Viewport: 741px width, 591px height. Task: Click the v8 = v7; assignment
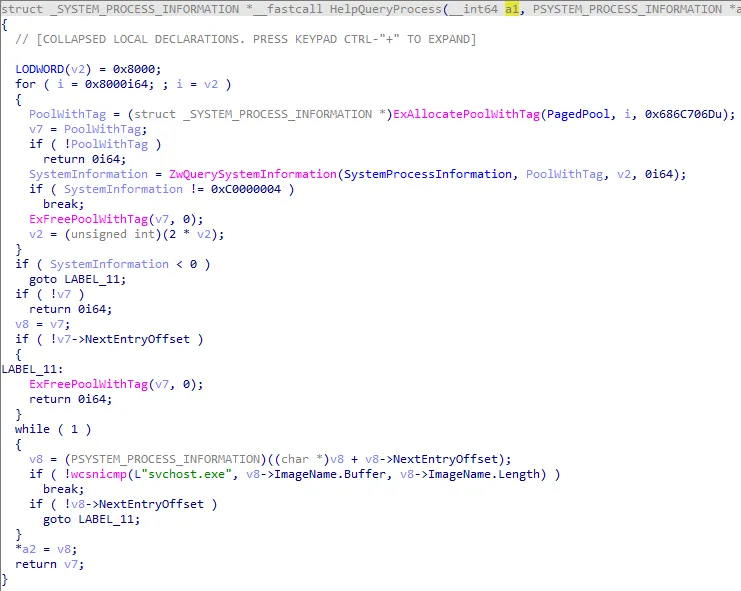(x=43, y=324)
